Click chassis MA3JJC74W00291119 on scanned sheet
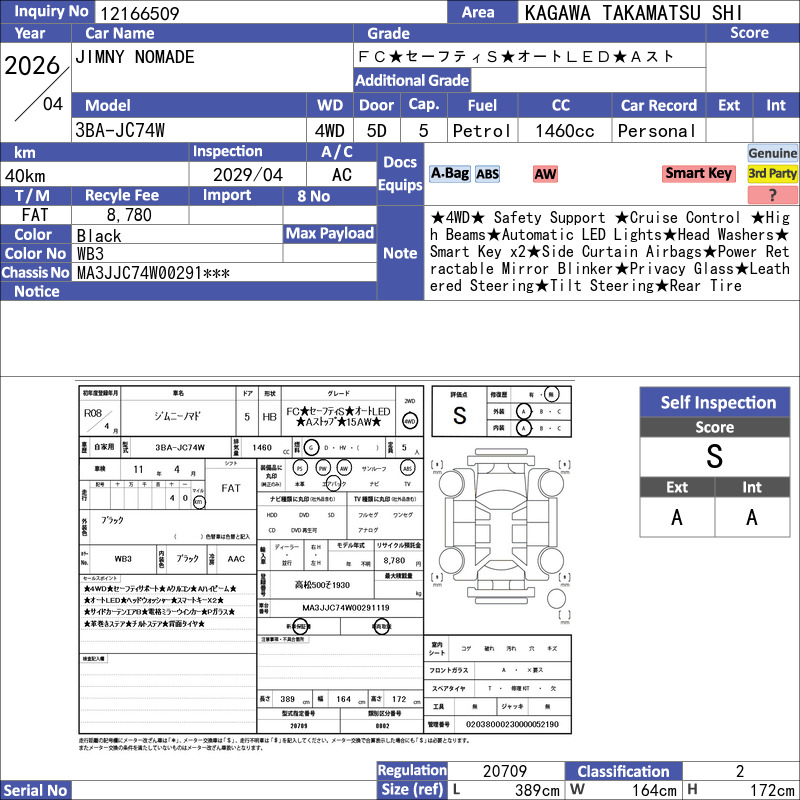The height and width of the screenshot is (800, 800). 345,608
